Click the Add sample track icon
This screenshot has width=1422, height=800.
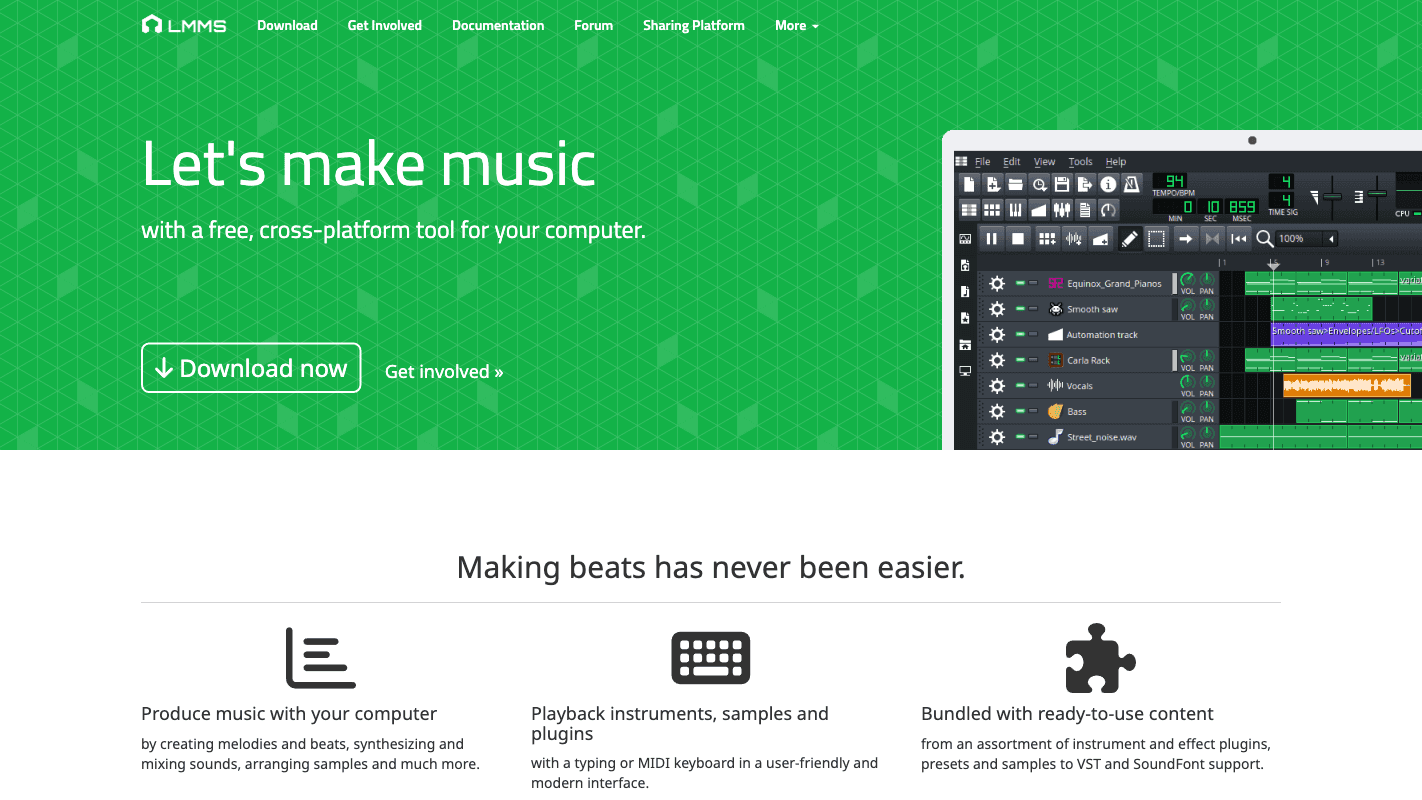(1074, 239)
